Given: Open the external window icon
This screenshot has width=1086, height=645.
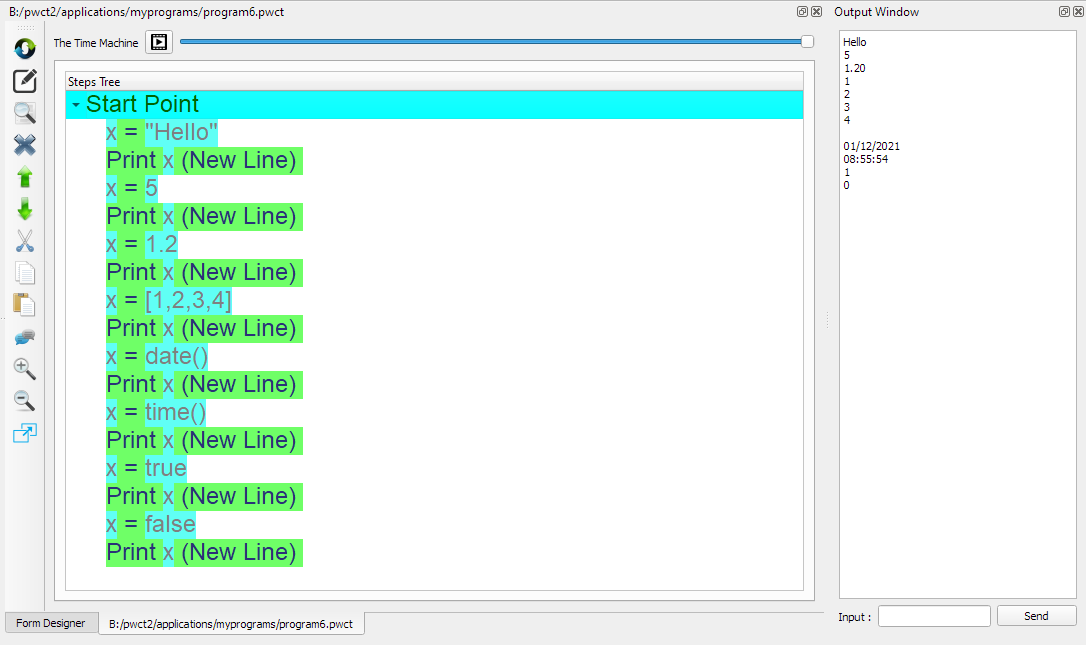Looking at the screenshot, I should click(x=24, y=433).
